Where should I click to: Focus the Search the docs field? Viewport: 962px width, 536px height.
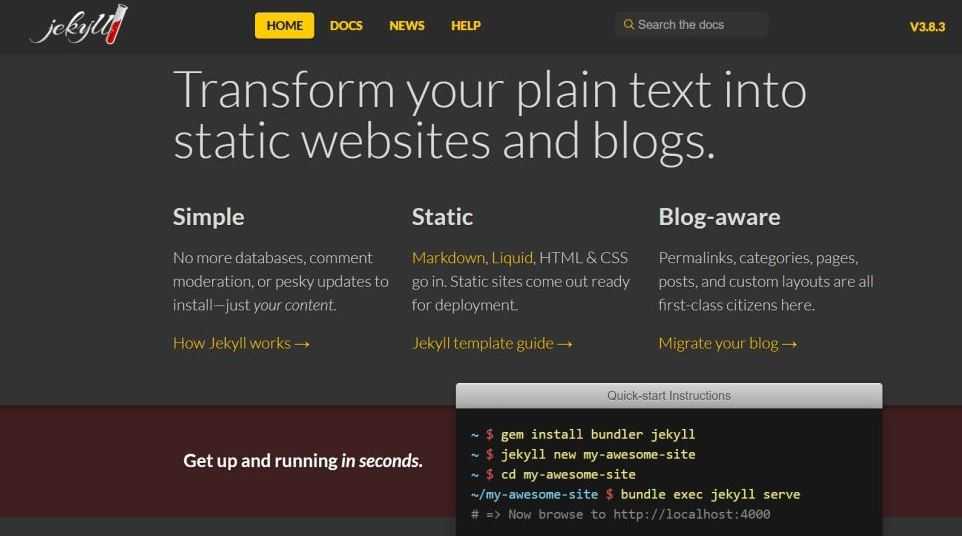tap(691, 25)
